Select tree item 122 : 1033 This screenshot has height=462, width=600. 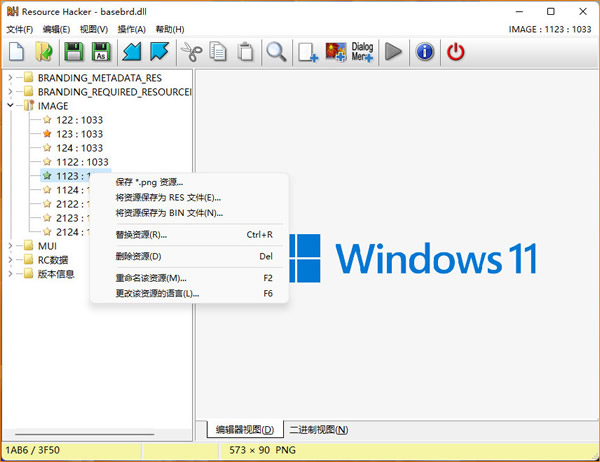(80, 120)
